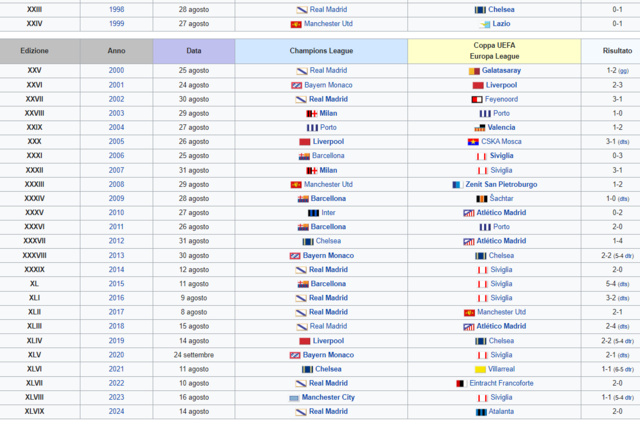Click the Šachtar flag icon
This screenshot has height=429, width=640.
[x=482, y=199]
